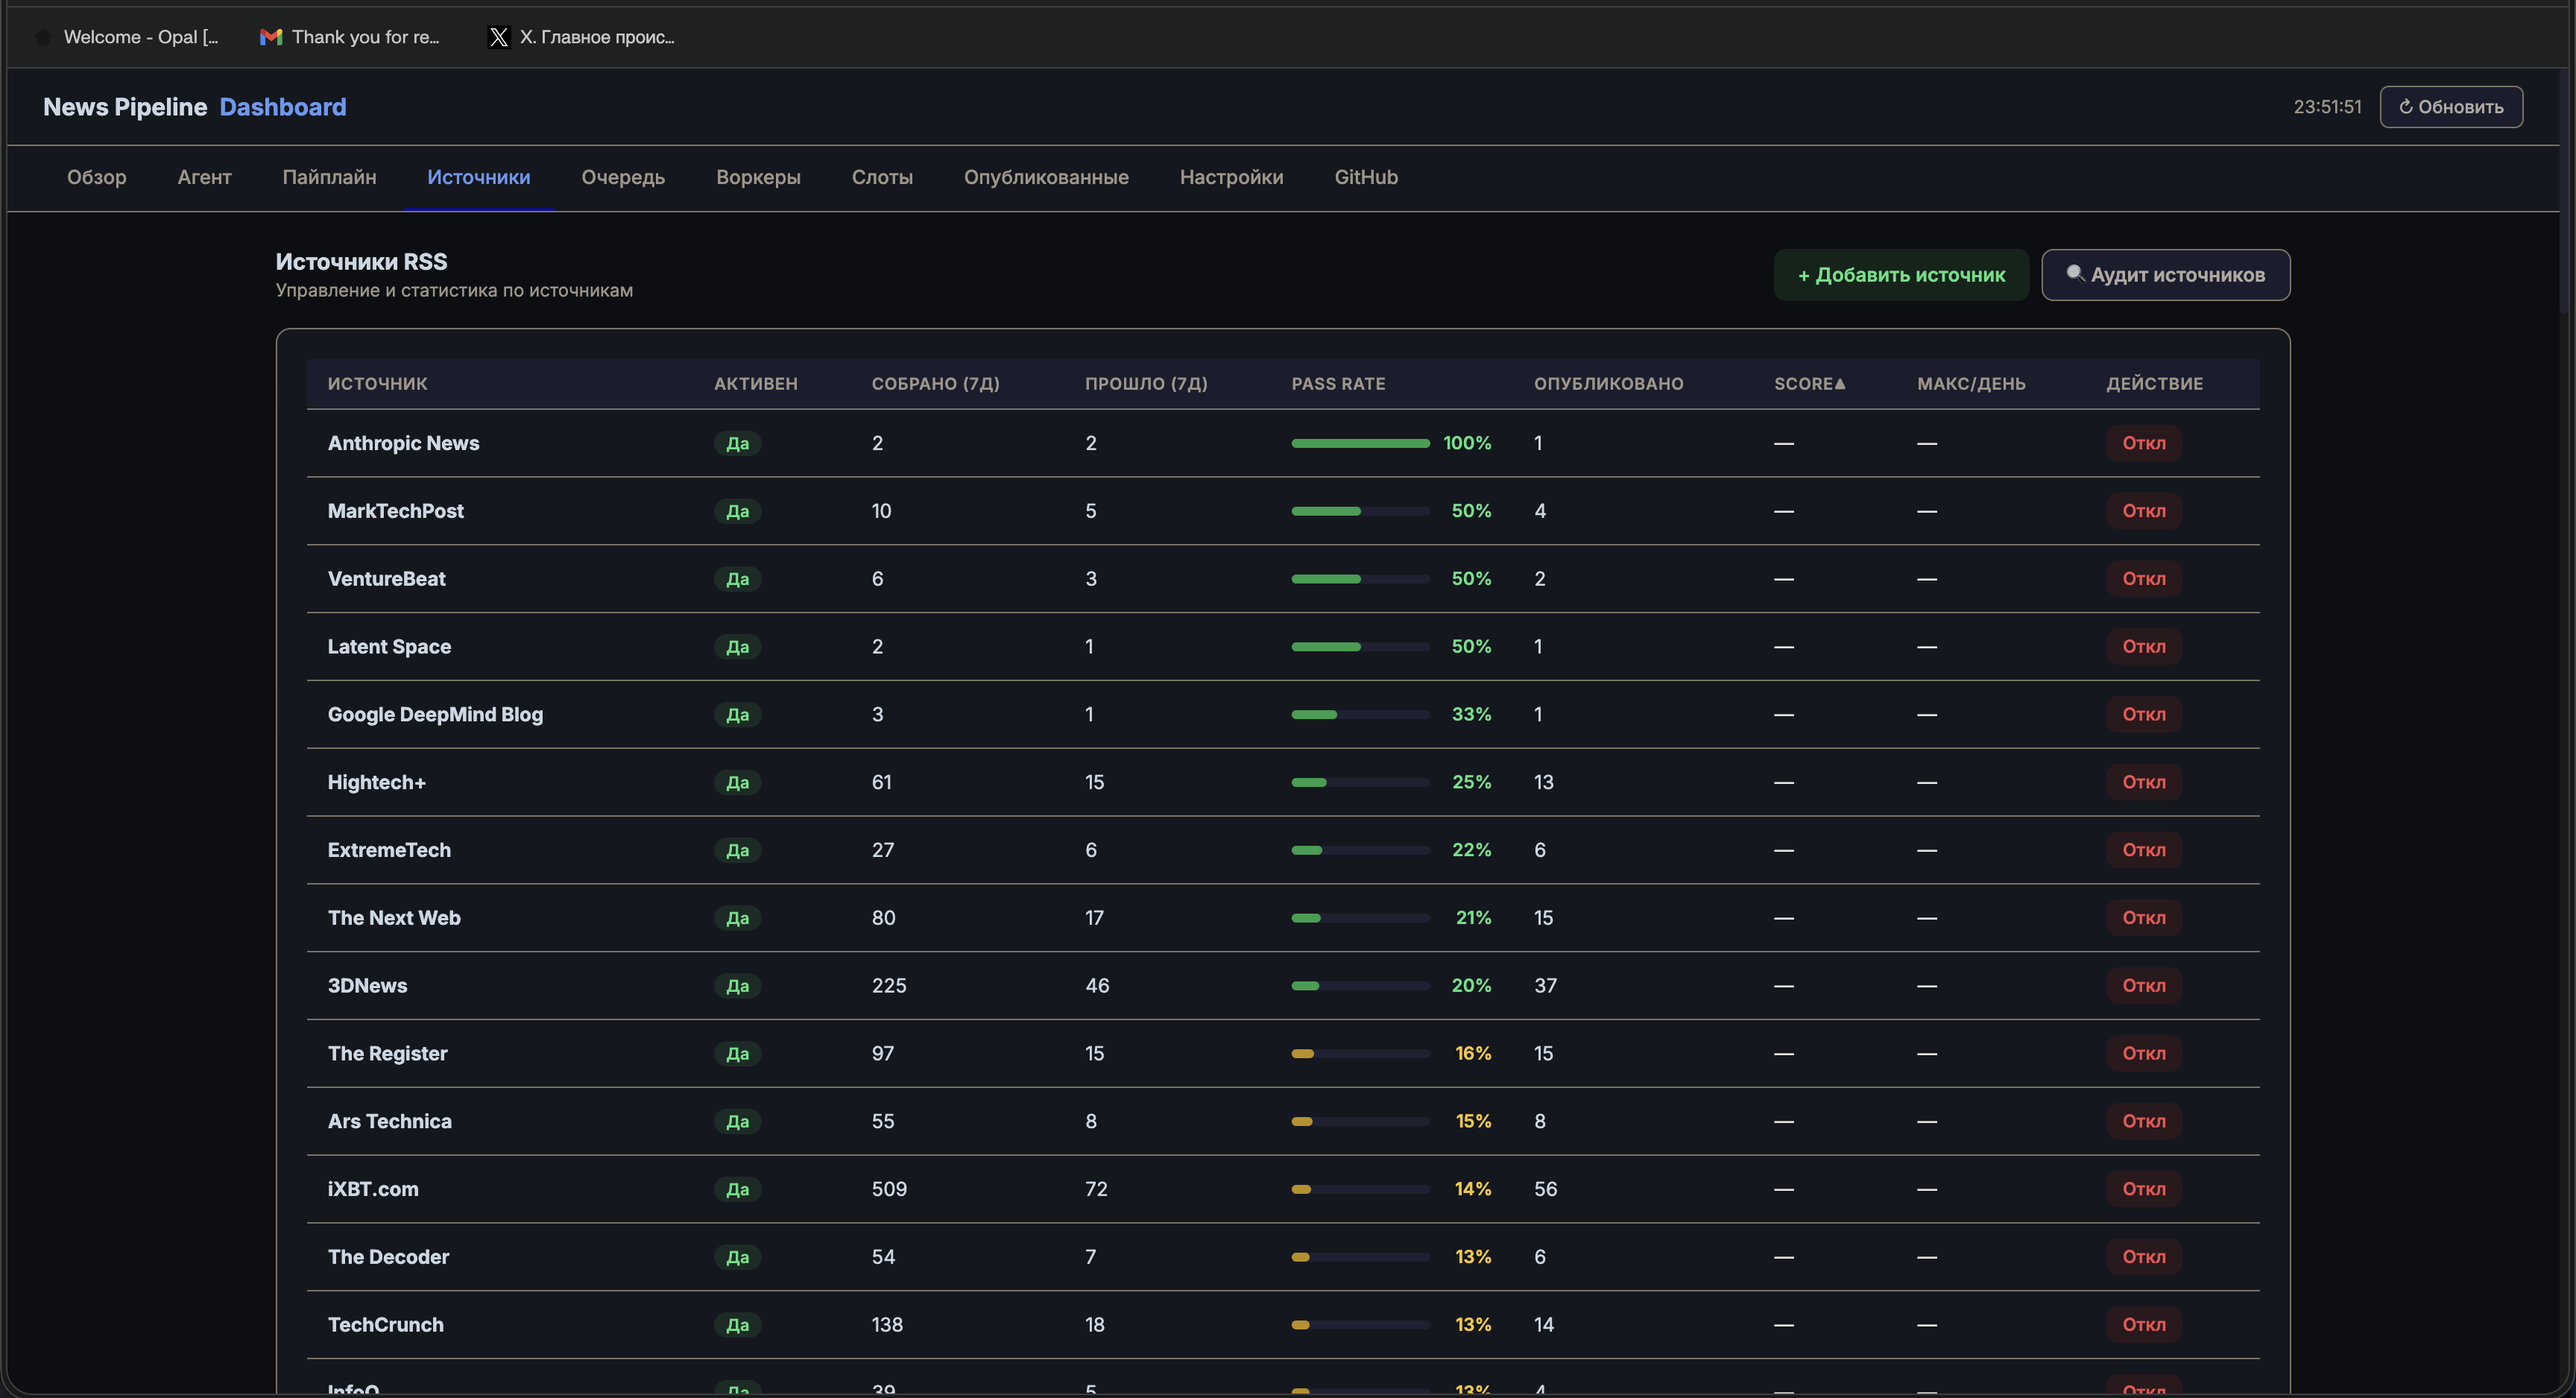The image size is (2576, 1398).
Task: Click the Аудит источников magnifier button
Action: [2165, 275]
